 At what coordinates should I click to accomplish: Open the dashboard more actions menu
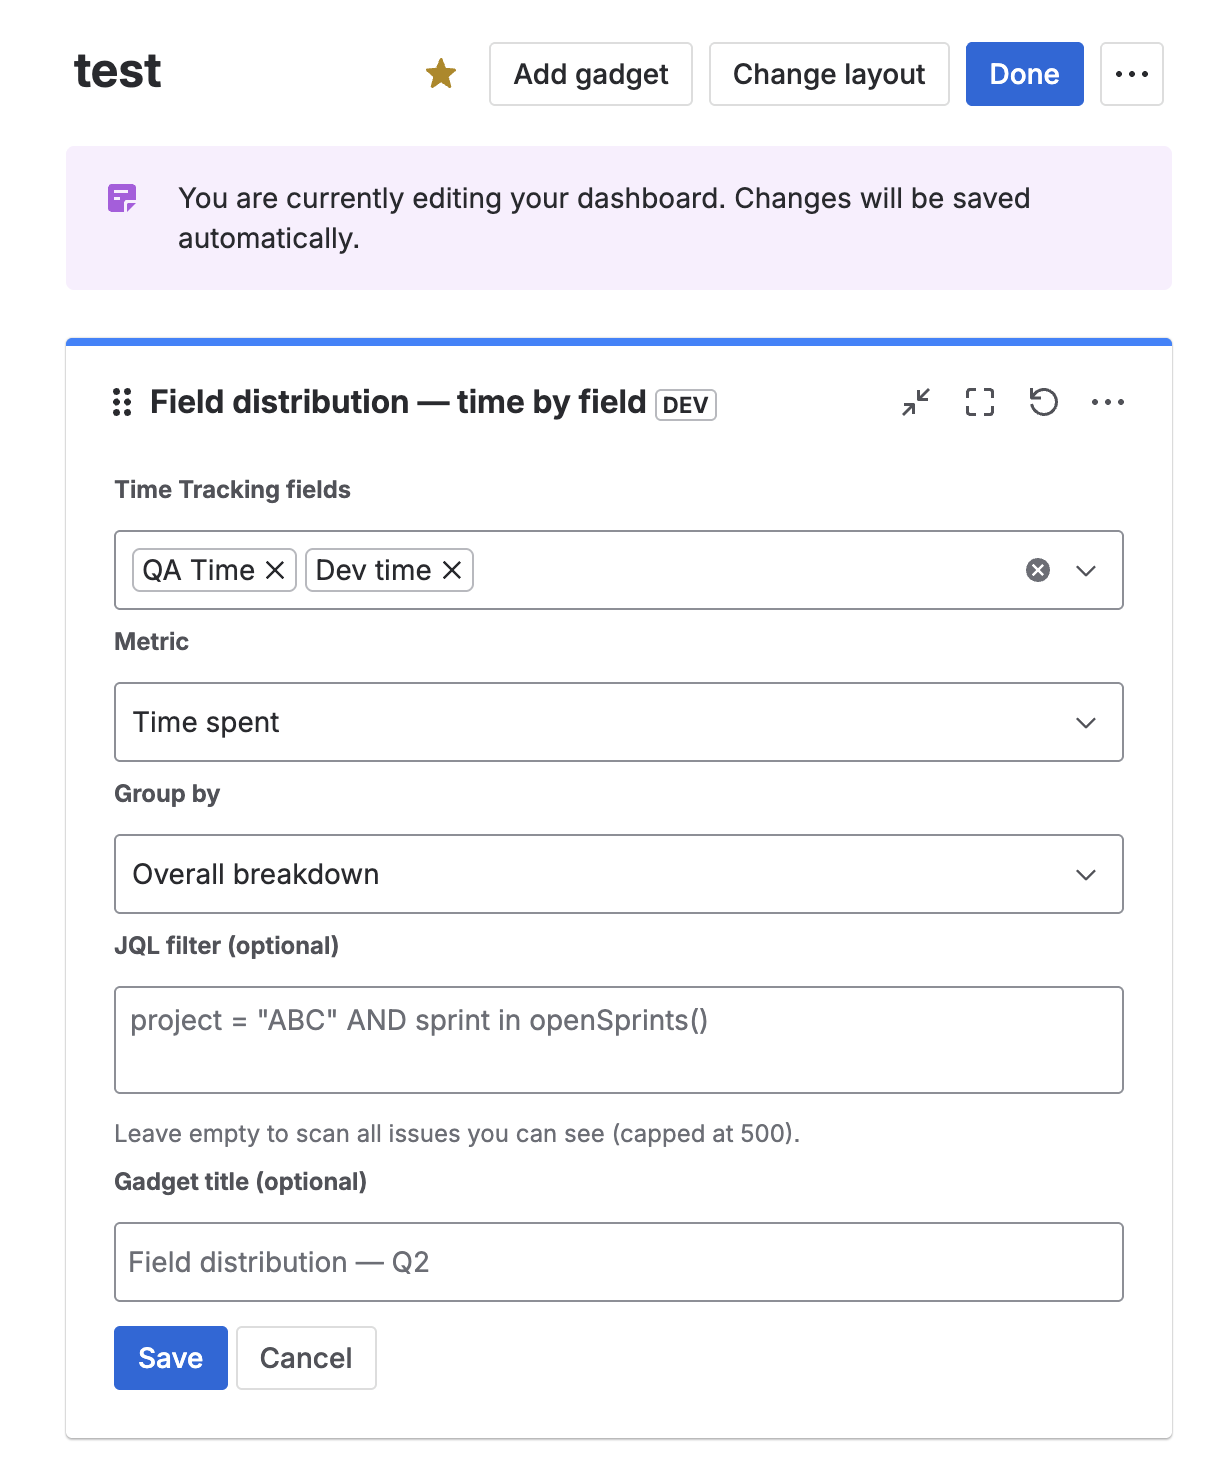click(x=1131, y=74)
